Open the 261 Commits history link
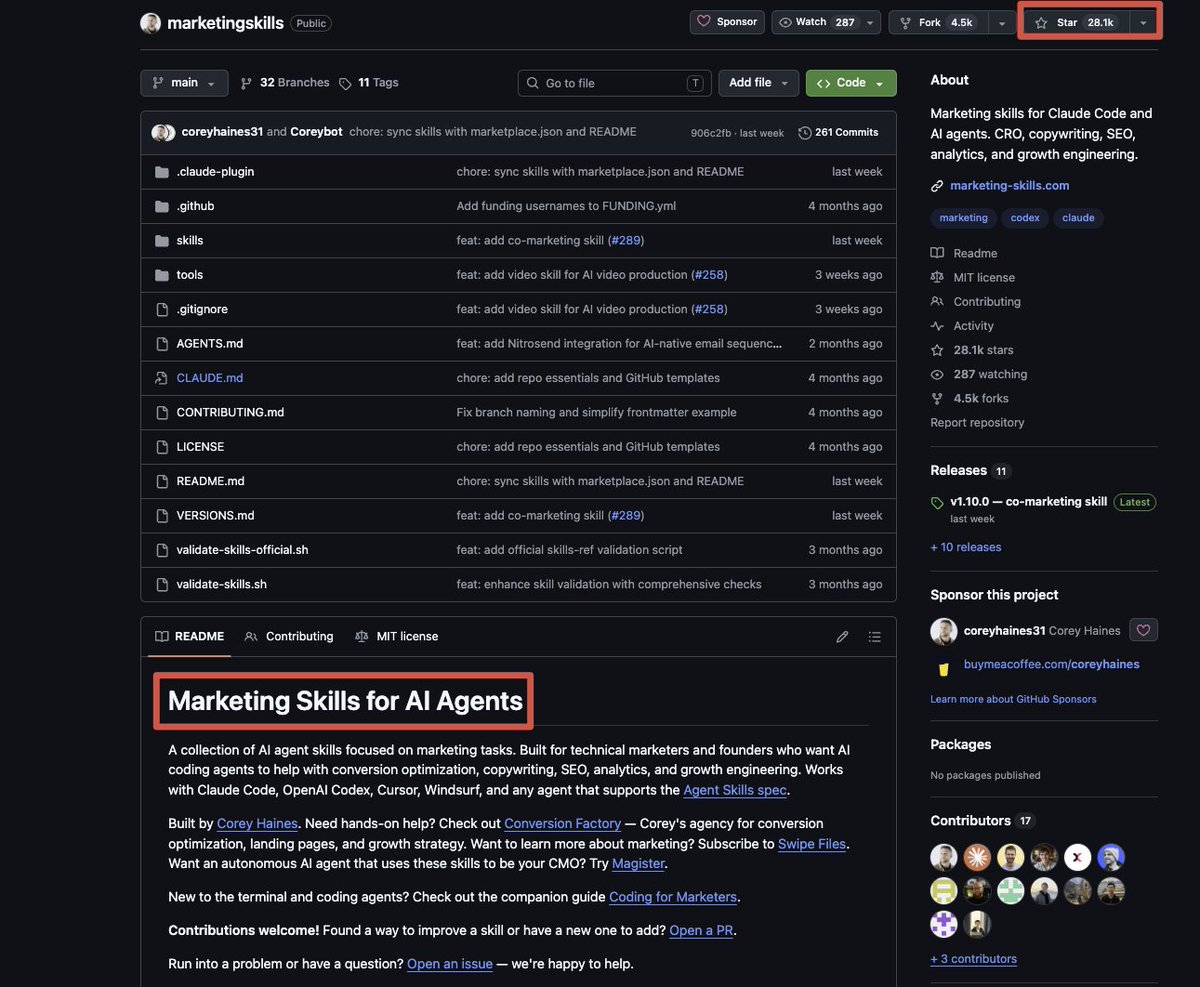Screen dimensions: 1200x987 [838, 132]
